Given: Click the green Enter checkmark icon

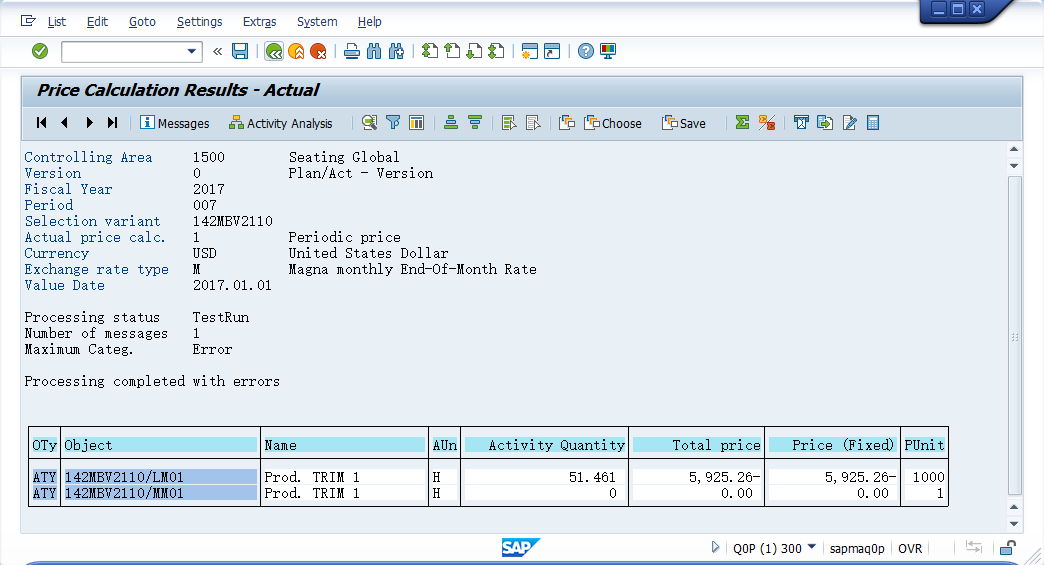Looking at the screenshot, I should coord(40,51).
